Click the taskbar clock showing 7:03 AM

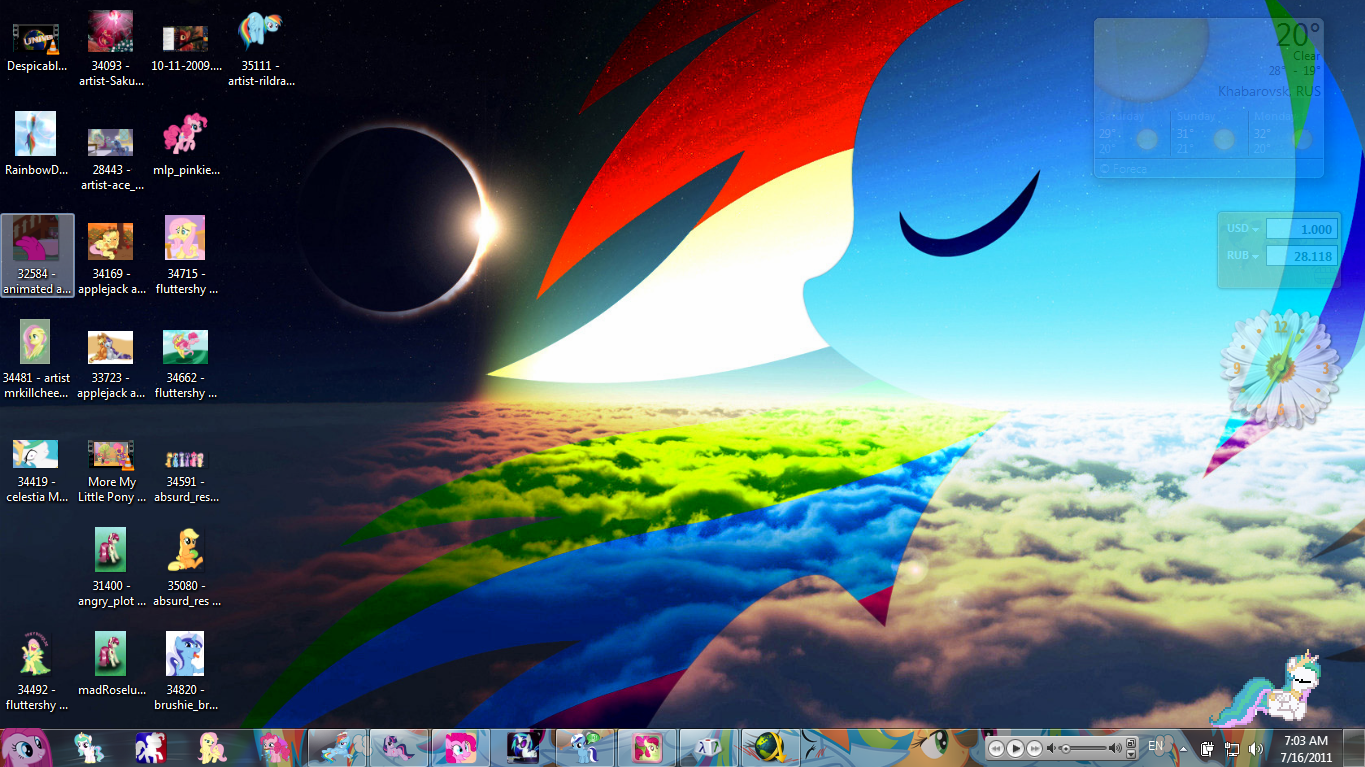click(x=1304, y=748)
